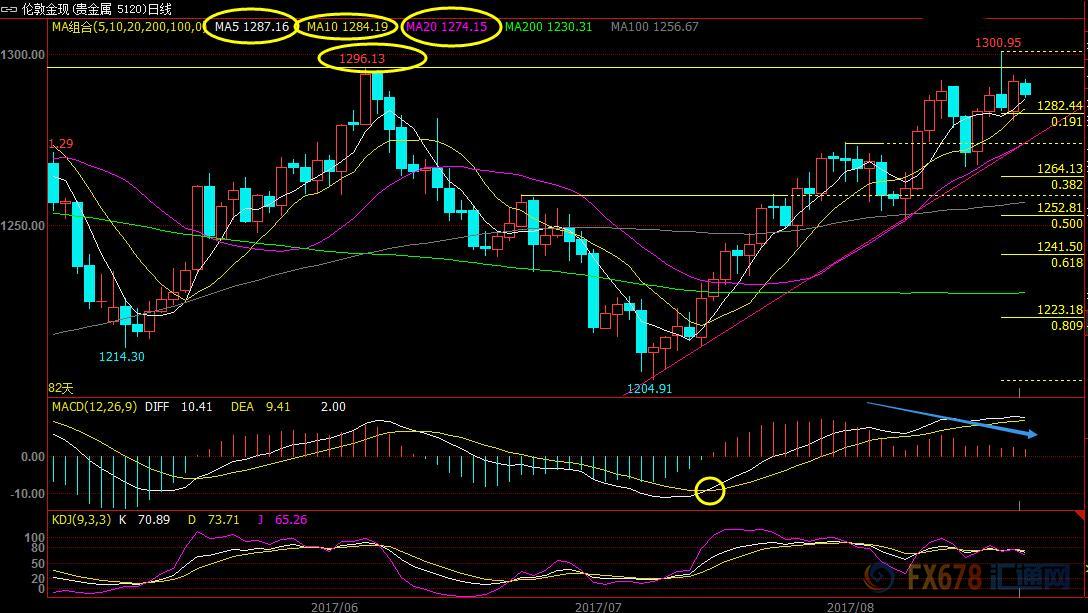Click the 2017/07 date on the time axis
The image size is (1088, 613).
coord(599,606)
